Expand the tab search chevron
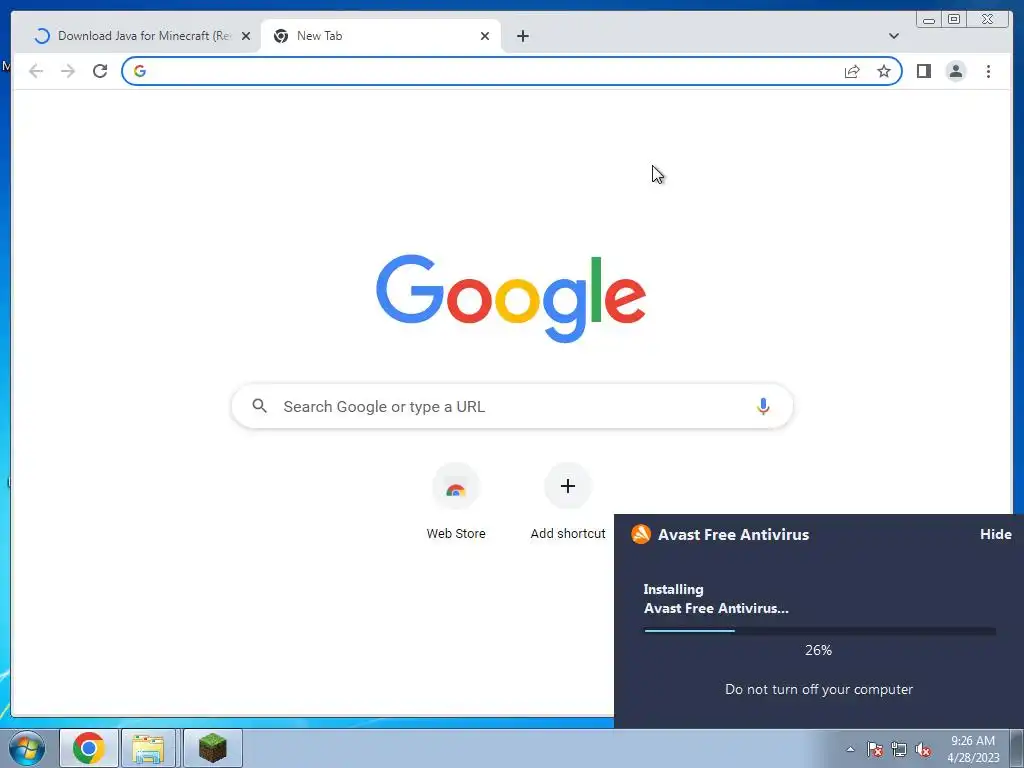The height and width of the screenshot is (768, 1024). [x=893, y=36]
